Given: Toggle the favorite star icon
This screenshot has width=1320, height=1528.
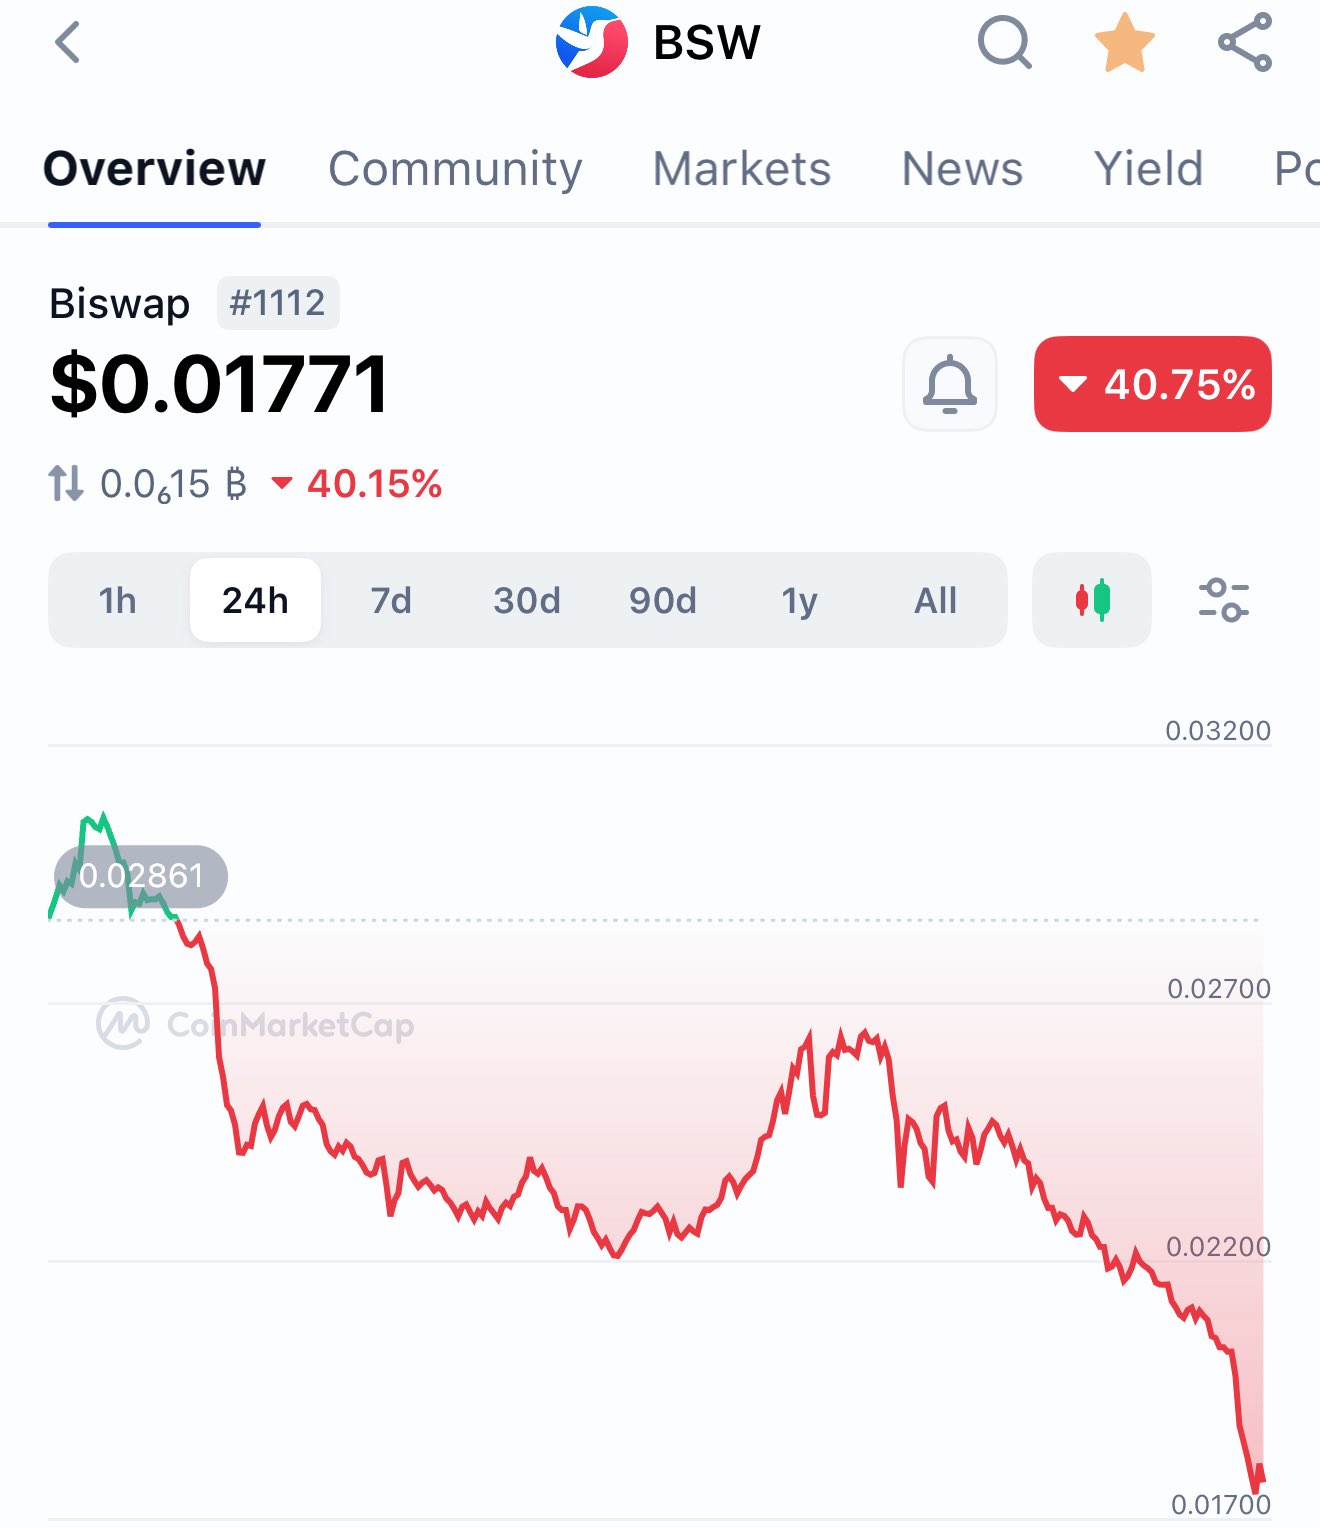Looking at the screenshot, I should (1125, 43).
